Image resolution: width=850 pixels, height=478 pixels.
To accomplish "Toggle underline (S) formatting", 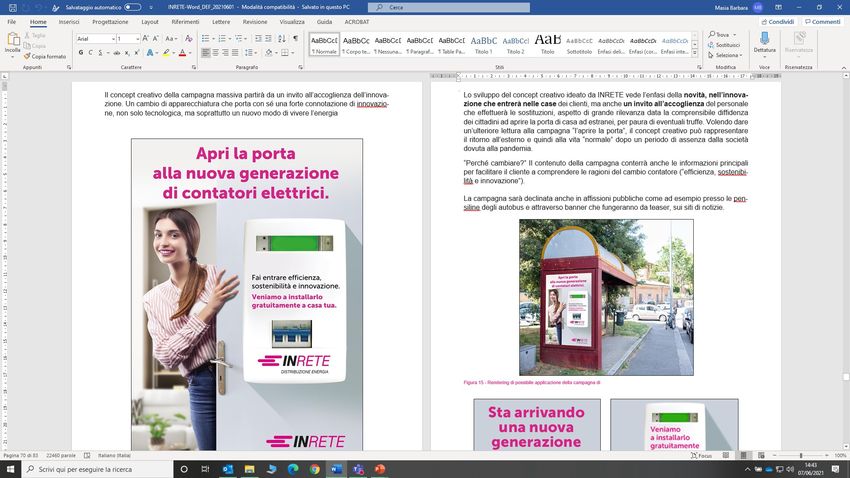I will coord(100,53).
